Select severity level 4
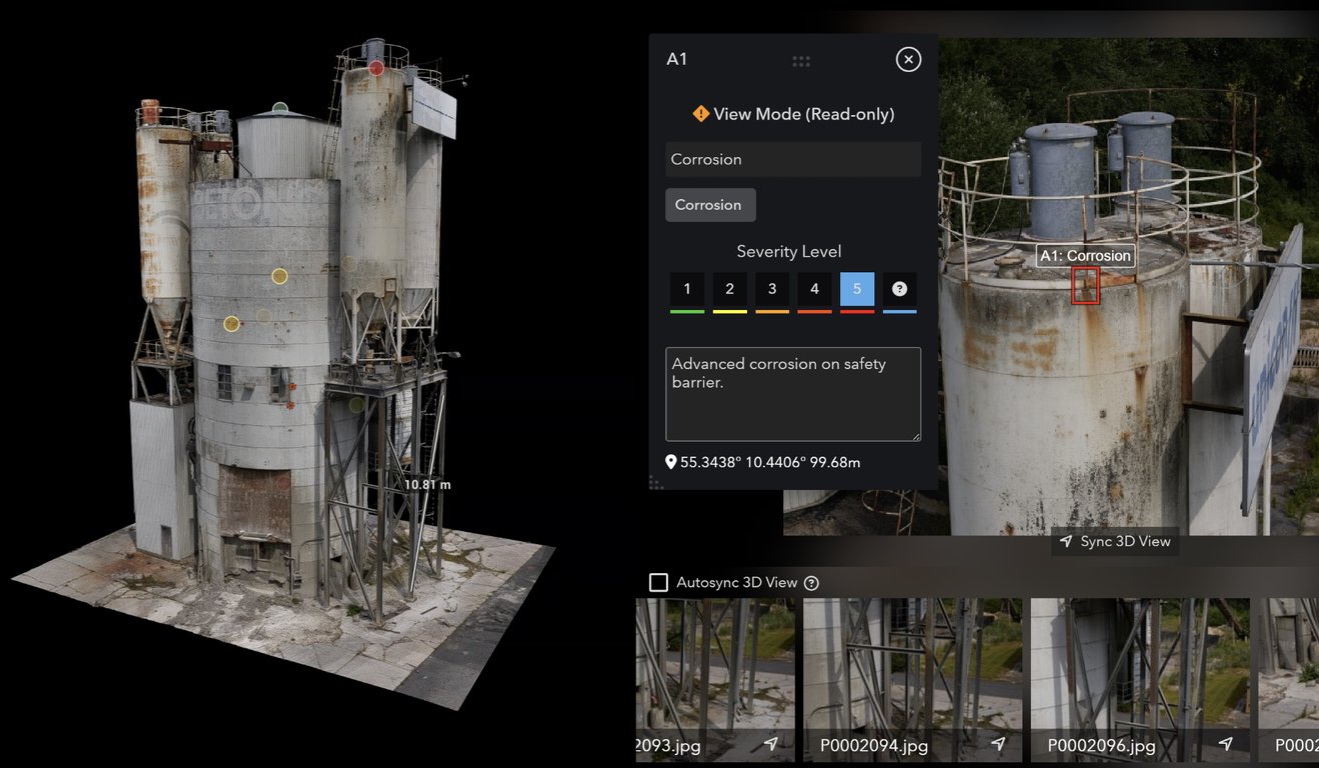The image size is (1319, 768). click(x=814, y=290)
